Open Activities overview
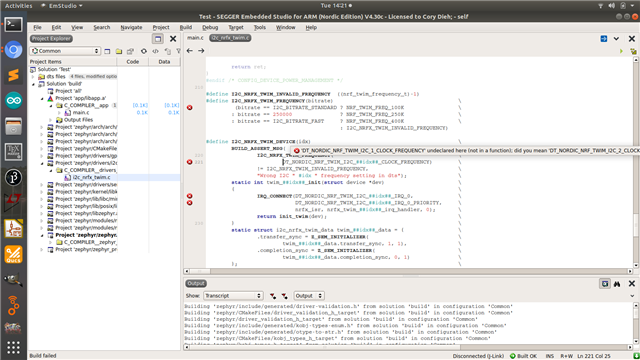This screenshot has width=640, height=360. [x=18, y=6]
